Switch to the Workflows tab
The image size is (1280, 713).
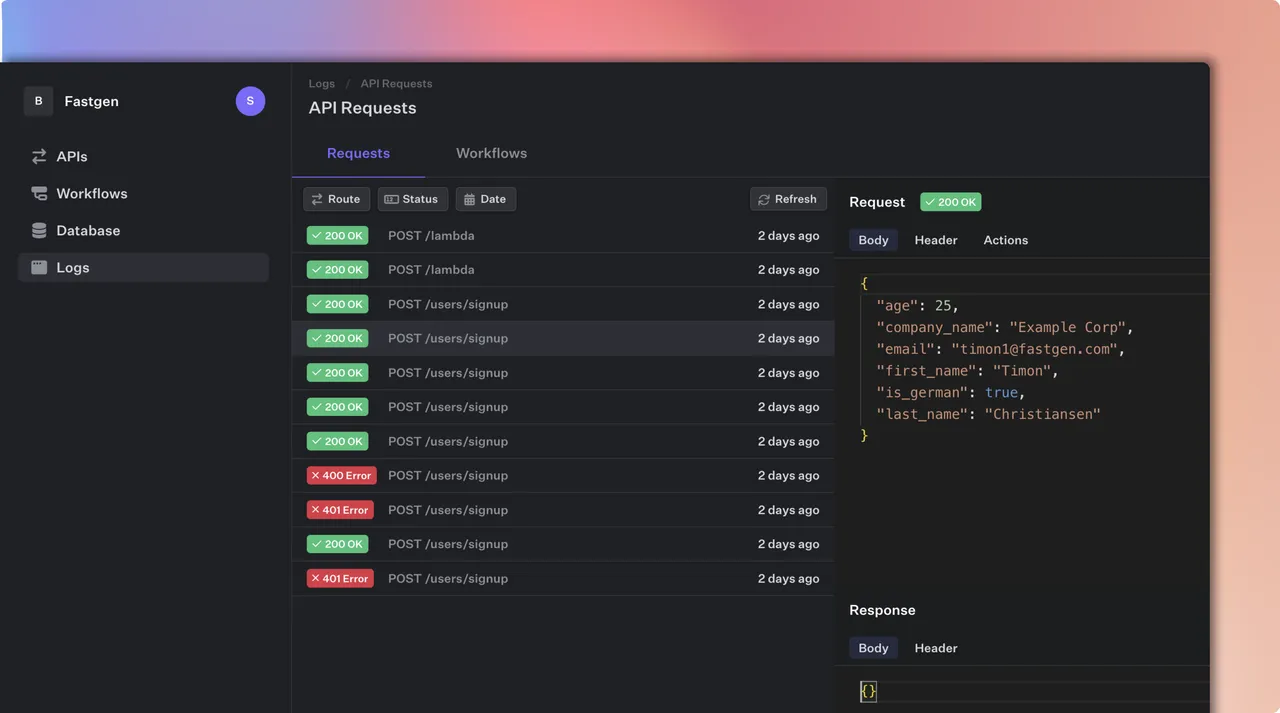[x=491, y=153]
